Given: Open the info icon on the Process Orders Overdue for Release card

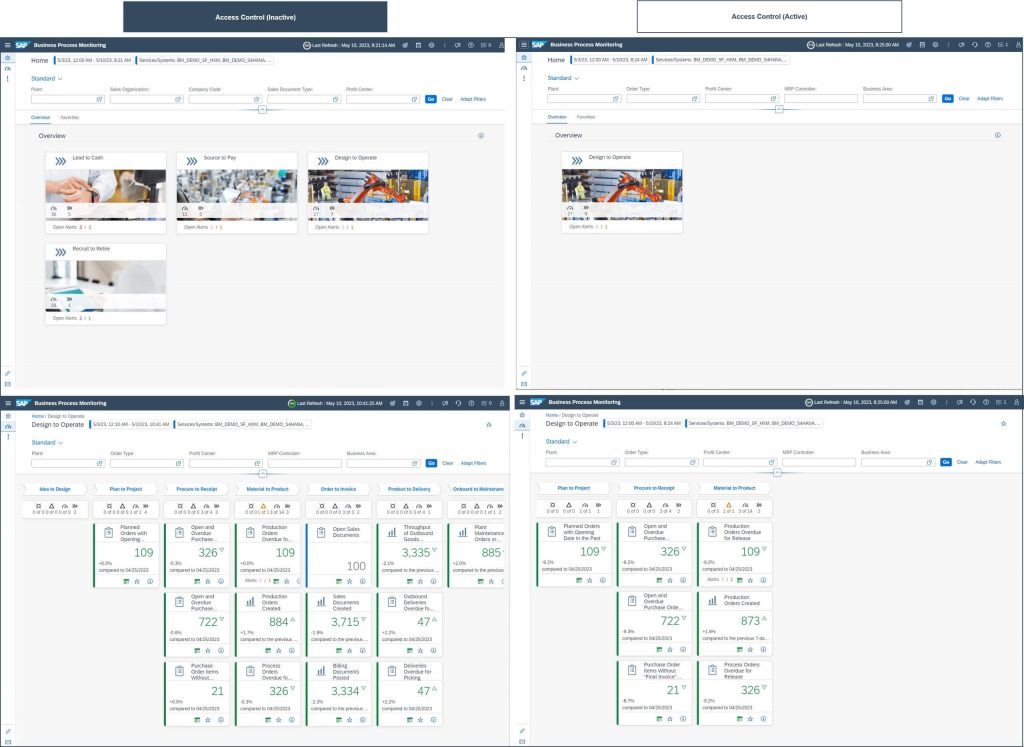Looking at the screenshot, I should pyautogui.click(x=763, y=719).
